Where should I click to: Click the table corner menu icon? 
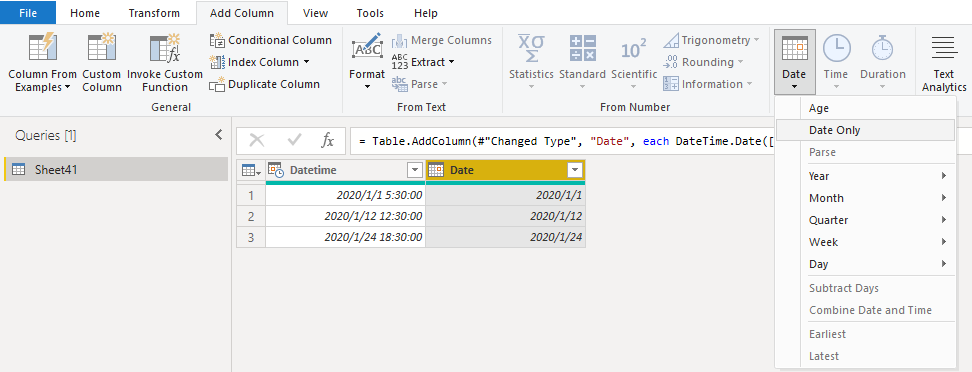(x=250, y=170)
